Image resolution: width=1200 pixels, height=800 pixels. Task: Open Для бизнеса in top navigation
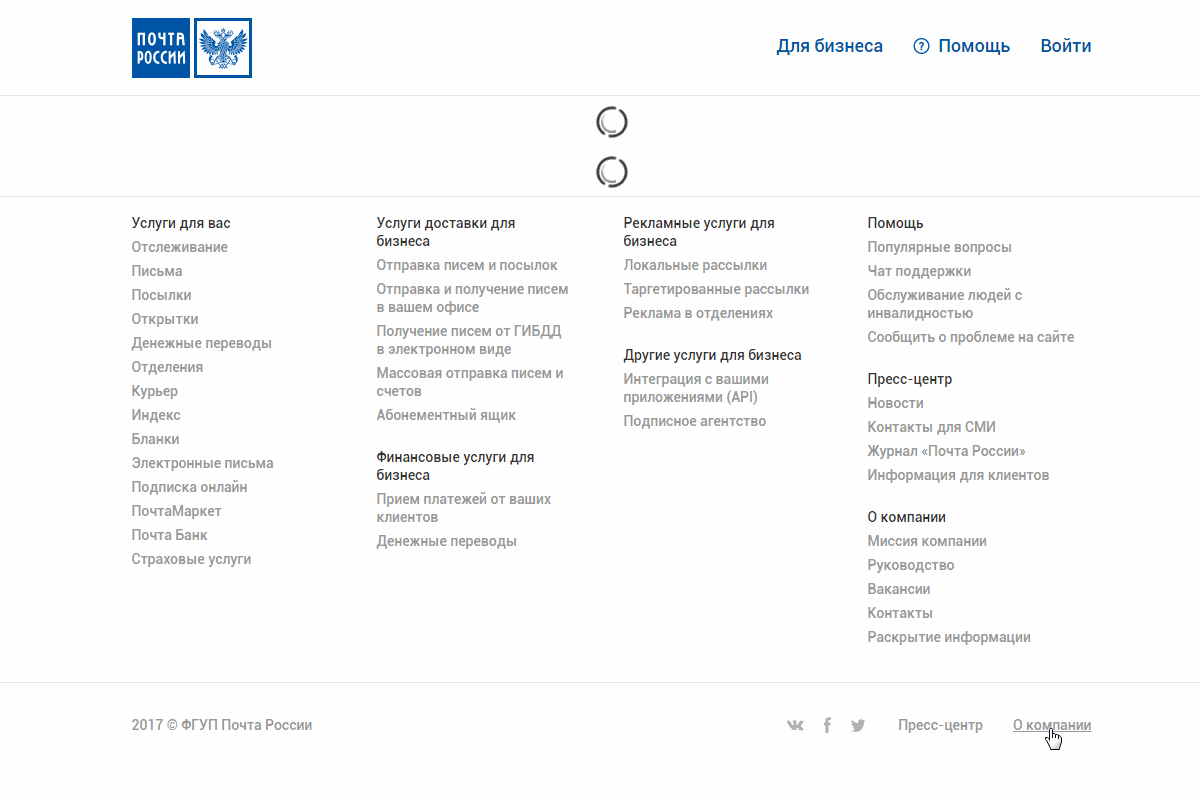pyautogui.click(x=830, y=46)
